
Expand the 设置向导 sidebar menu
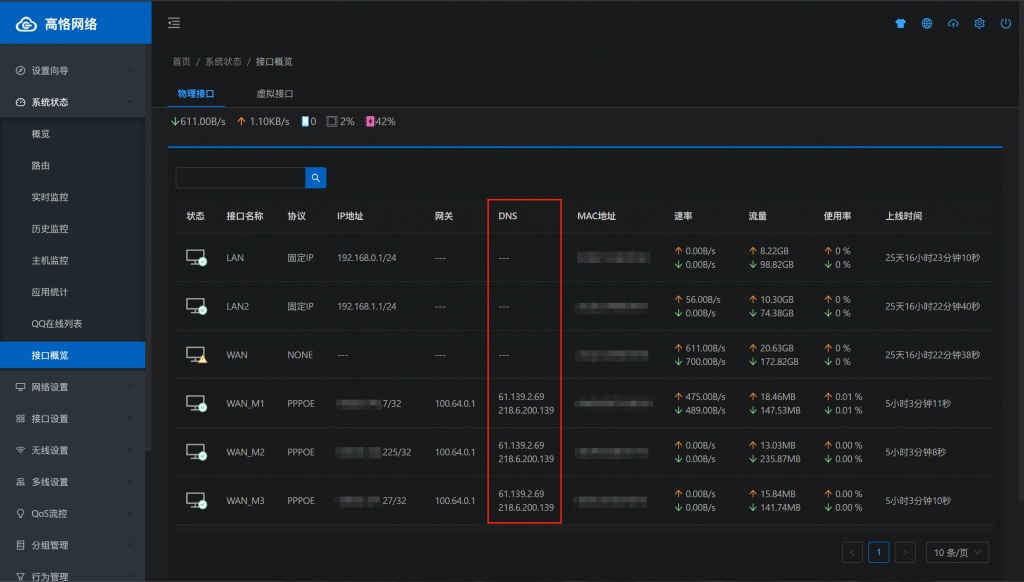click(x=72, y=71)
